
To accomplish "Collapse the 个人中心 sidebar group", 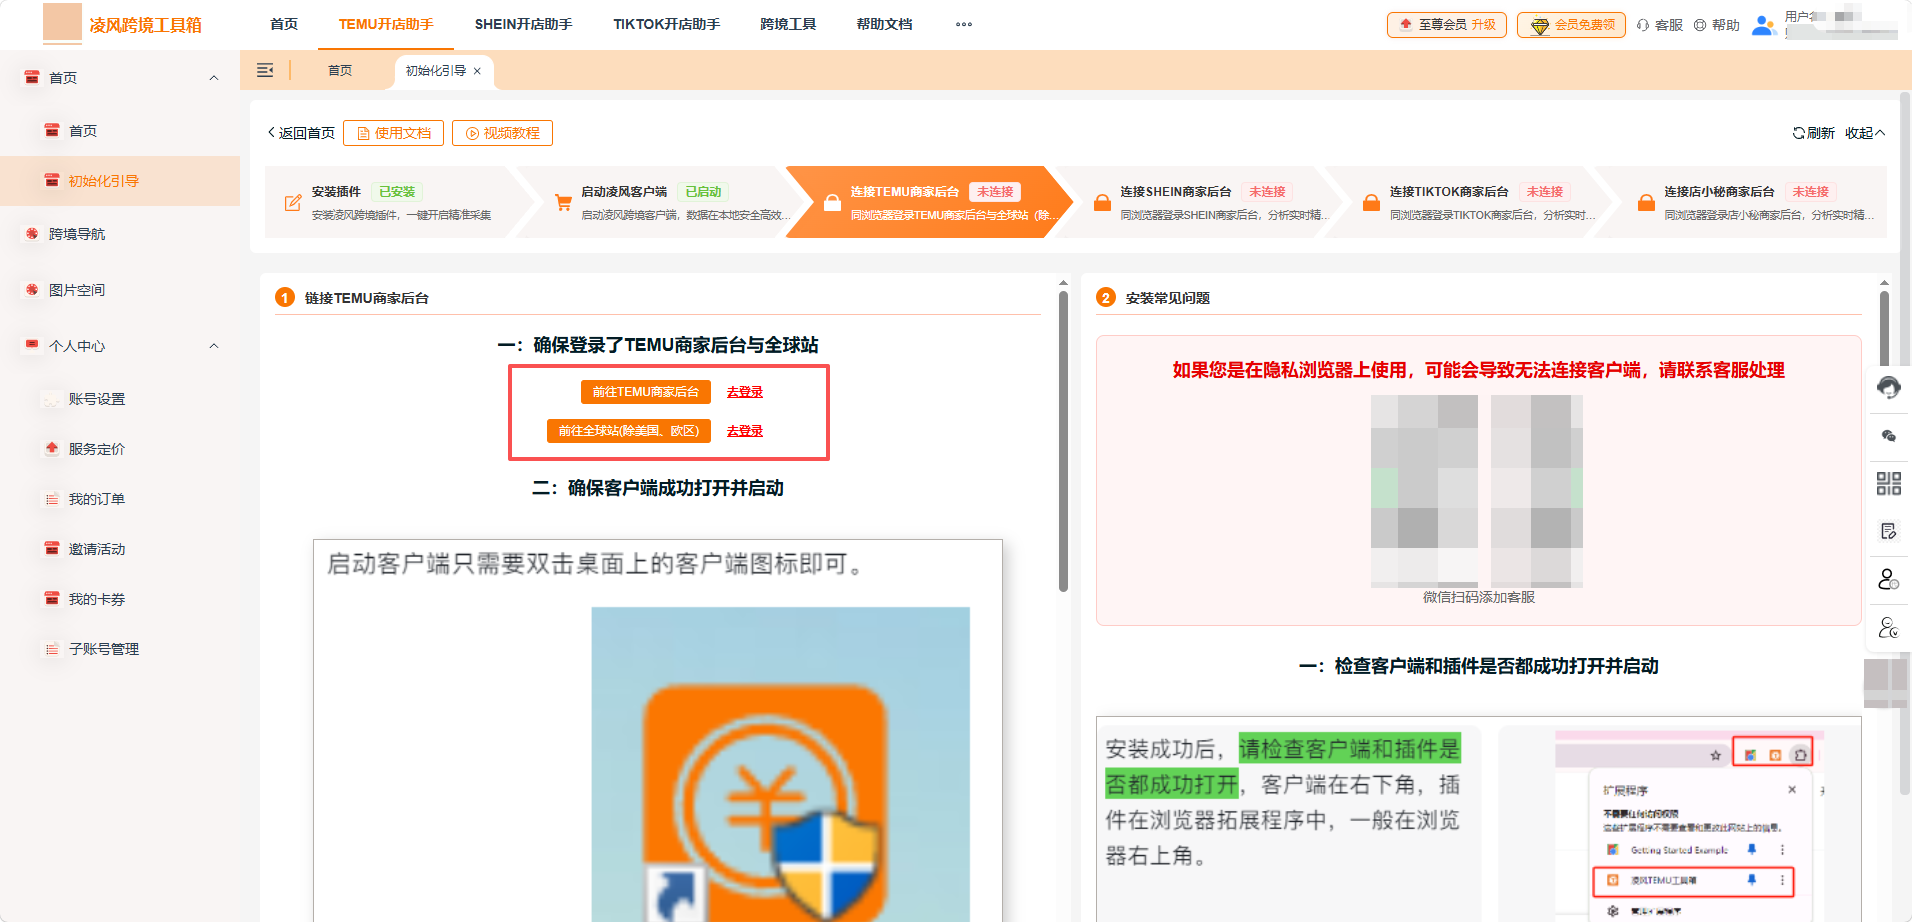I will coord(213,346).
